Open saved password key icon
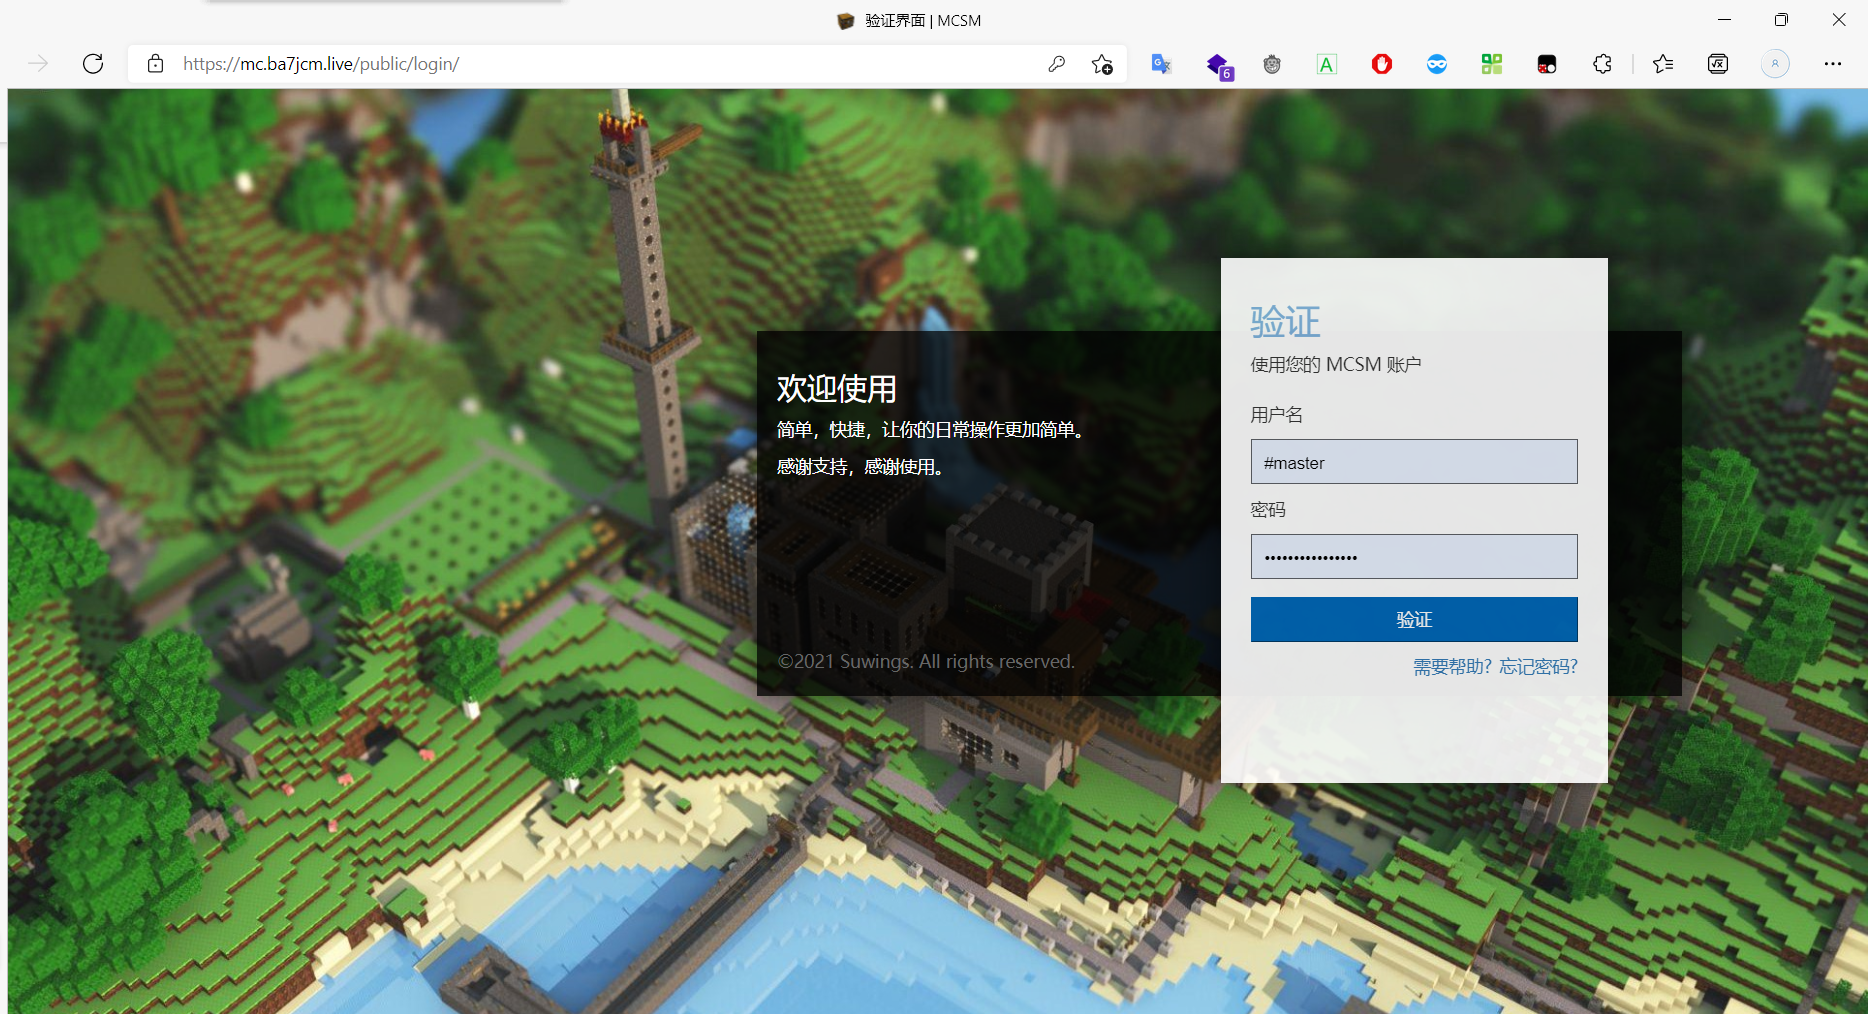This screenshot has width=1868, height=1014. pyautogui.click(x=1056, y=64)
